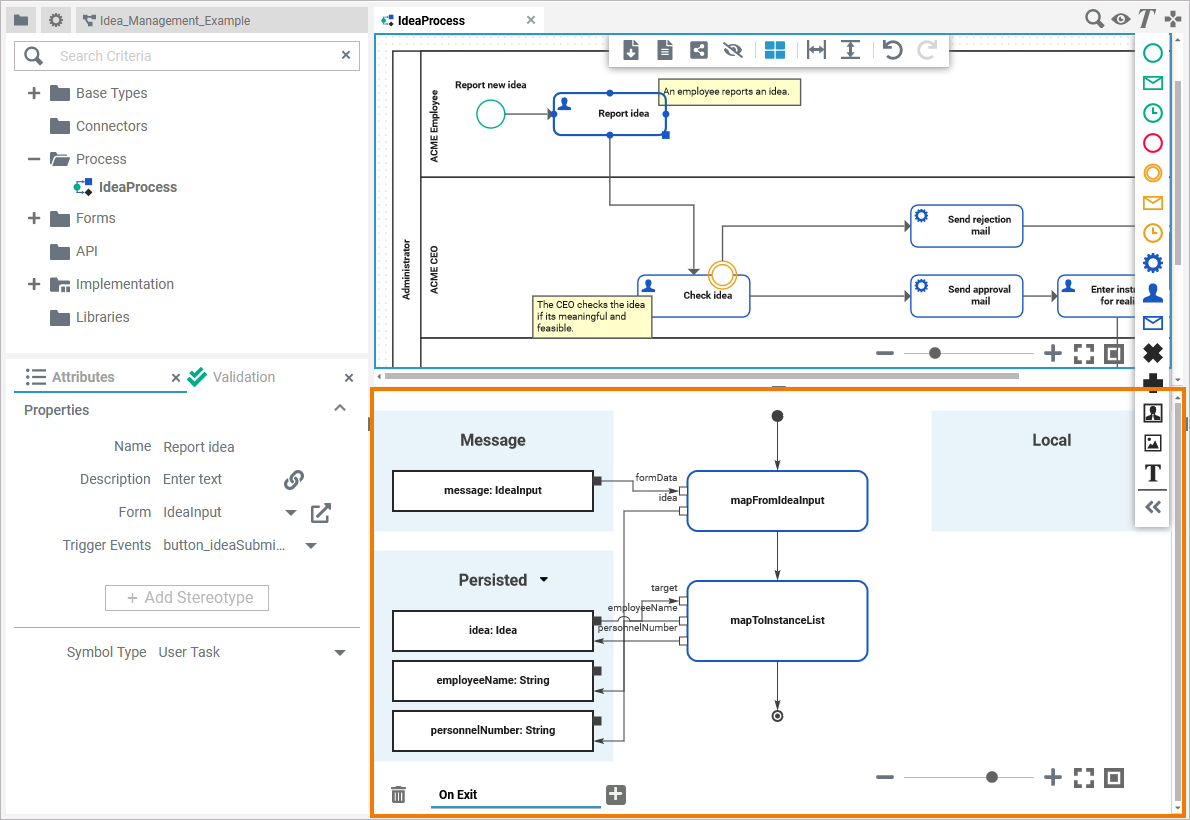1190x820 pixels.
Task: Select the blue gear service task tool
Action: [x=1152, y=263]
